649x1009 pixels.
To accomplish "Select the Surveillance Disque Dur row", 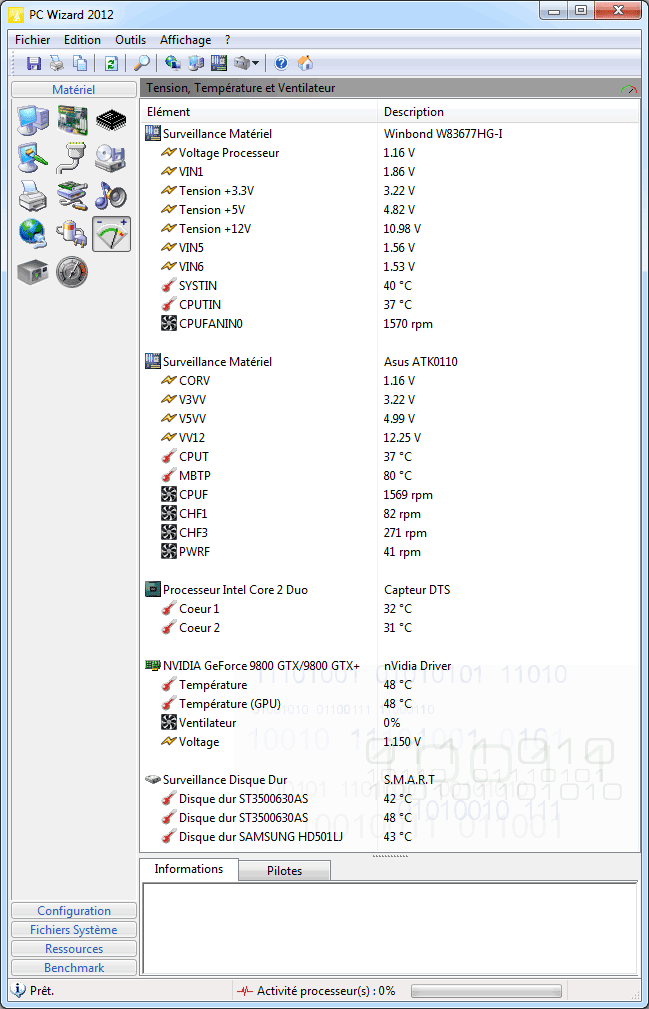I will [390, 780].
